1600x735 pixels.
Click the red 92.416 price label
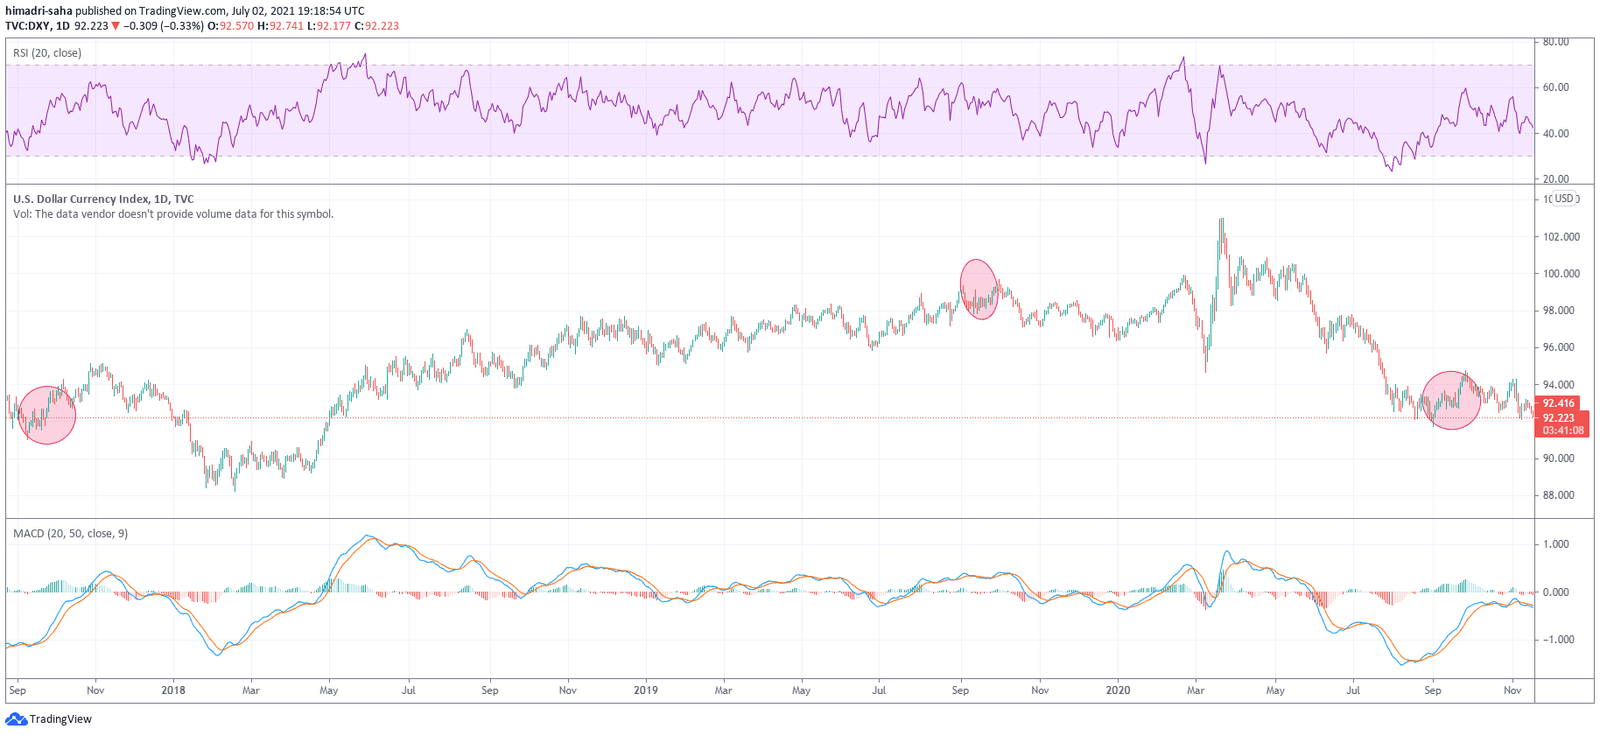(x=1558, y=404)
